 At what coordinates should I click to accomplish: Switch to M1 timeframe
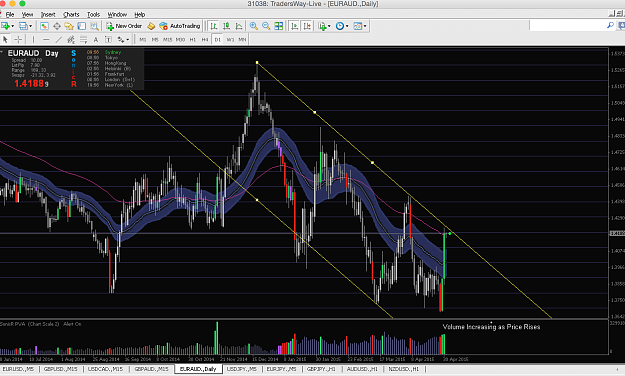tap(143, 39)
